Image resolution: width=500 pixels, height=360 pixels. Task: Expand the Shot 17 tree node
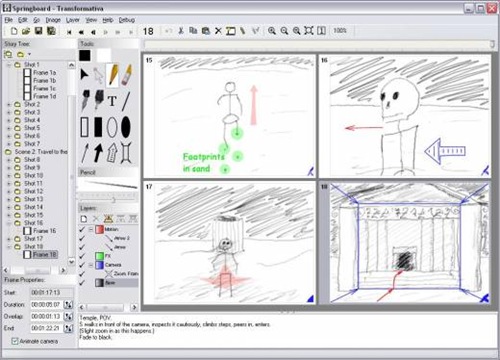click(x=9, y=239)
